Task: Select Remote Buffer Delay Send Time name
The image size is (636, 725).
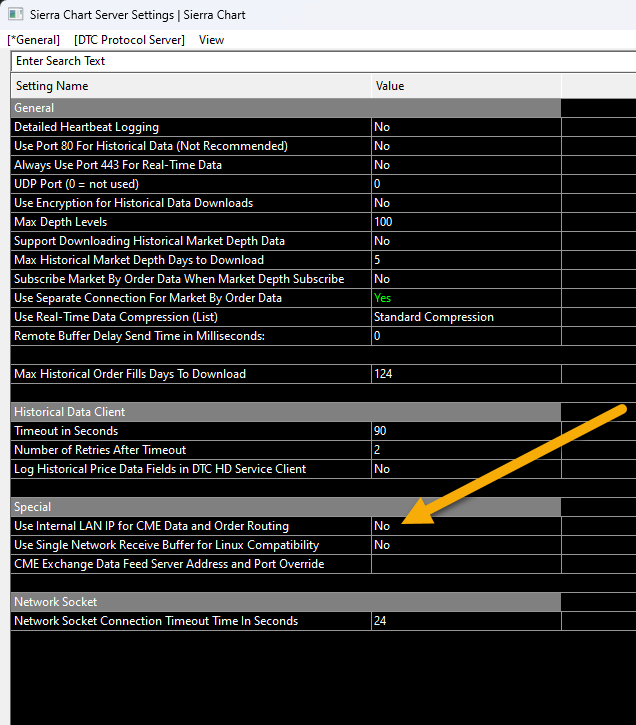Action: tap(191, 336)
